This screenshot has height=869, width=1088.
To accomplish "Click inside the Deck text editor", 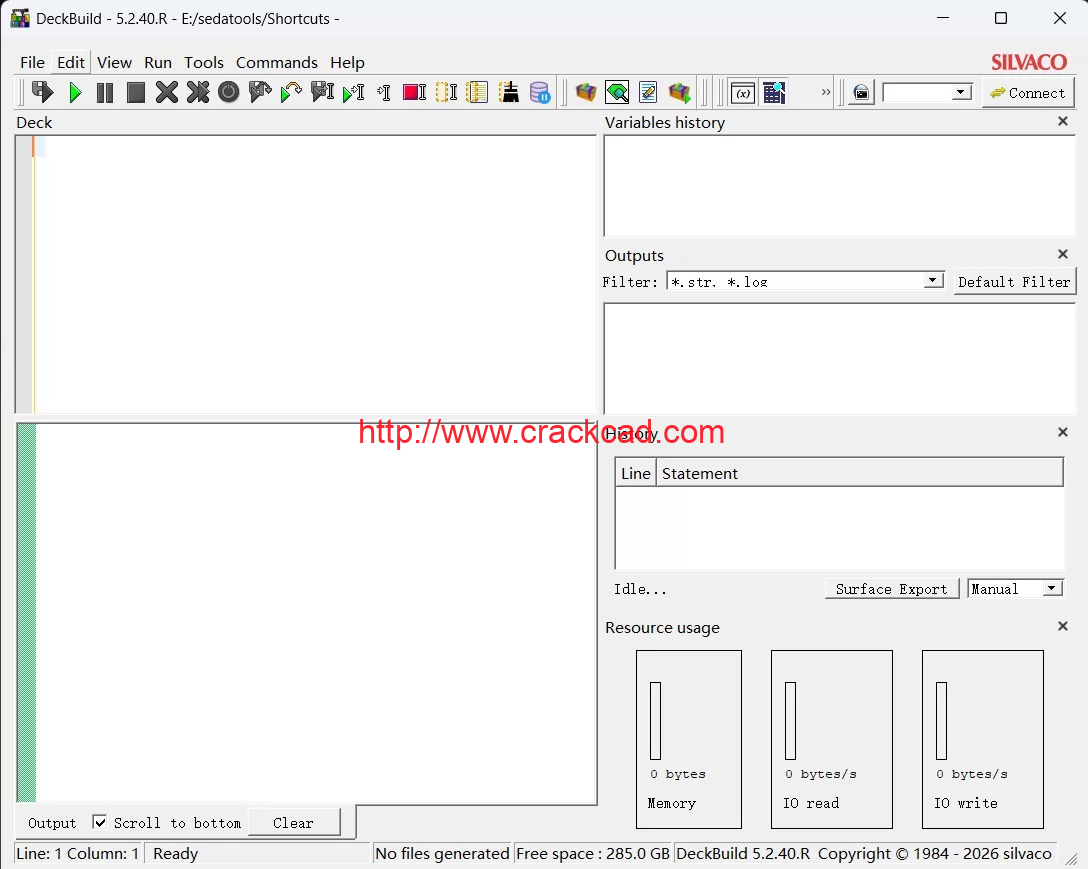I will (x=315, y=274).
